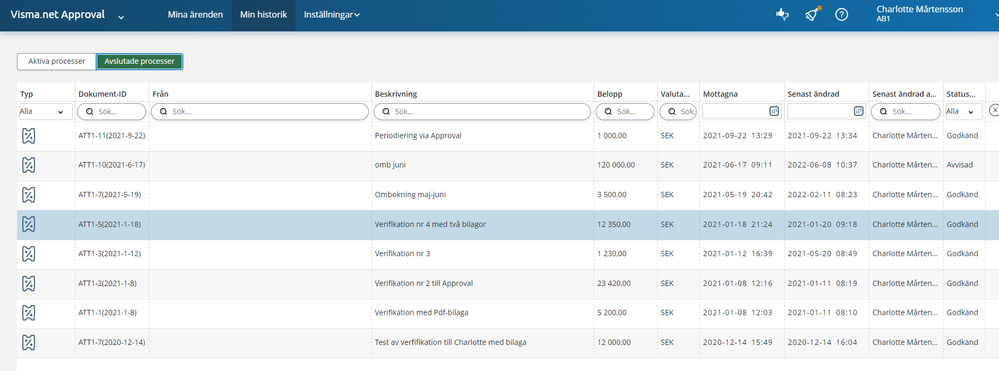Click the rocket announcements icon
The image size is (999, 371).
click(x=812, y=14)
